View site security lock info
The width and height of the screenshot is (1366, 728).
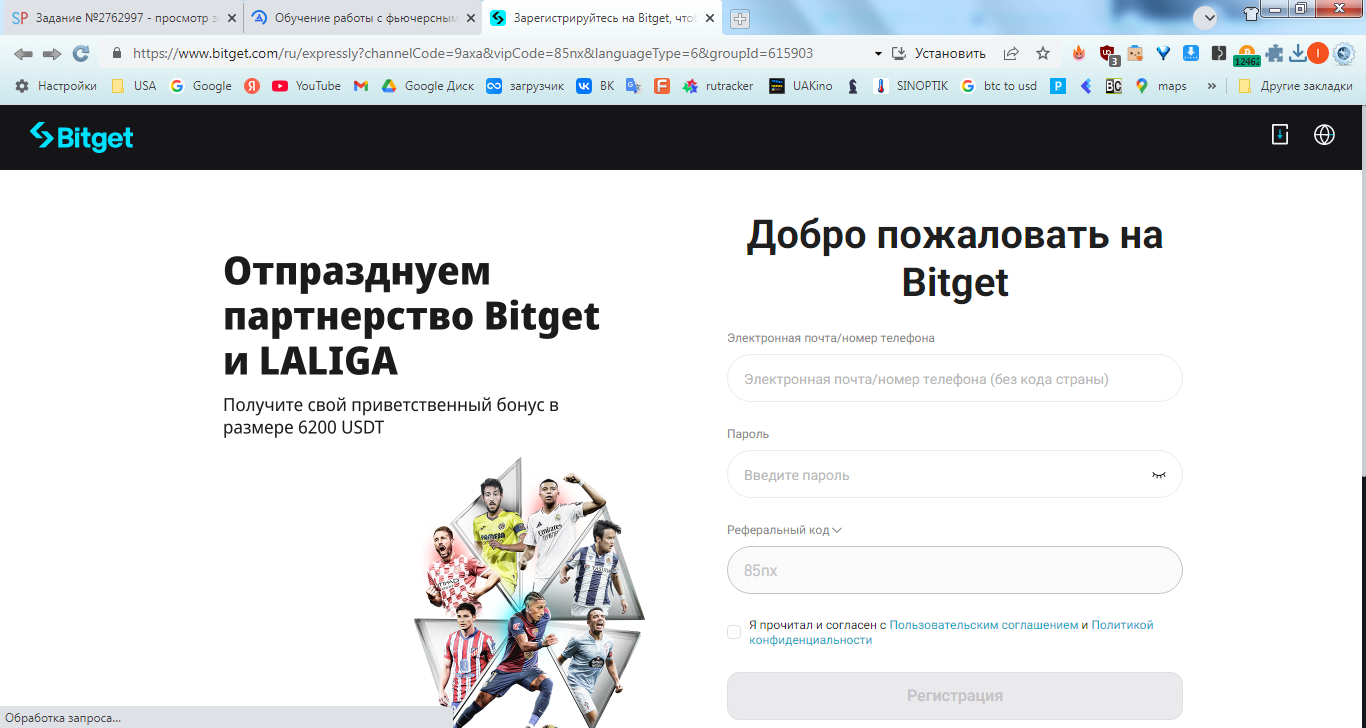click(x=117, y=54)
